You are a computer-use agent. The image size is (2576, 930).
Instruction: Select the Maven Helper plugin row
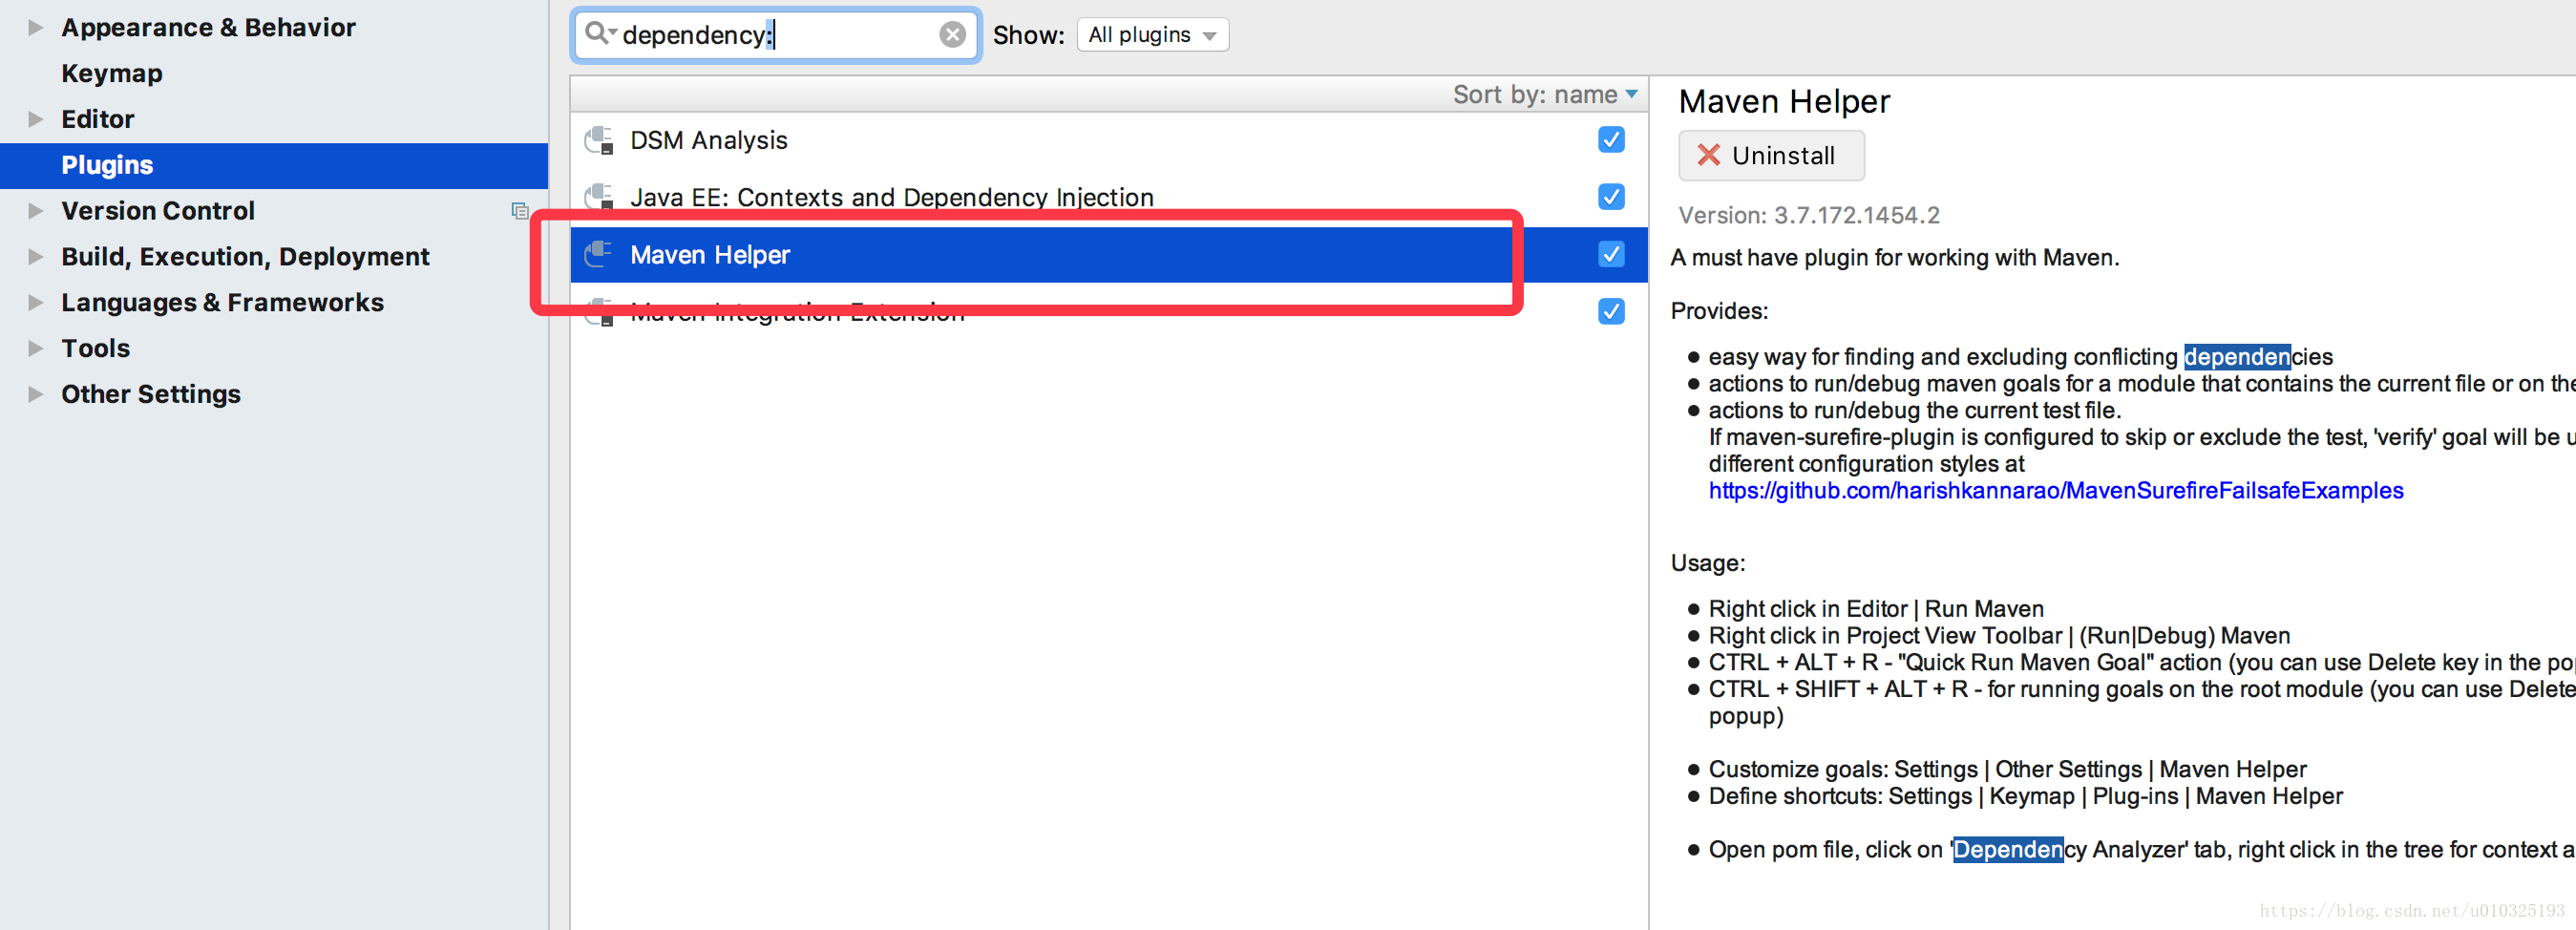[1108, 254]
